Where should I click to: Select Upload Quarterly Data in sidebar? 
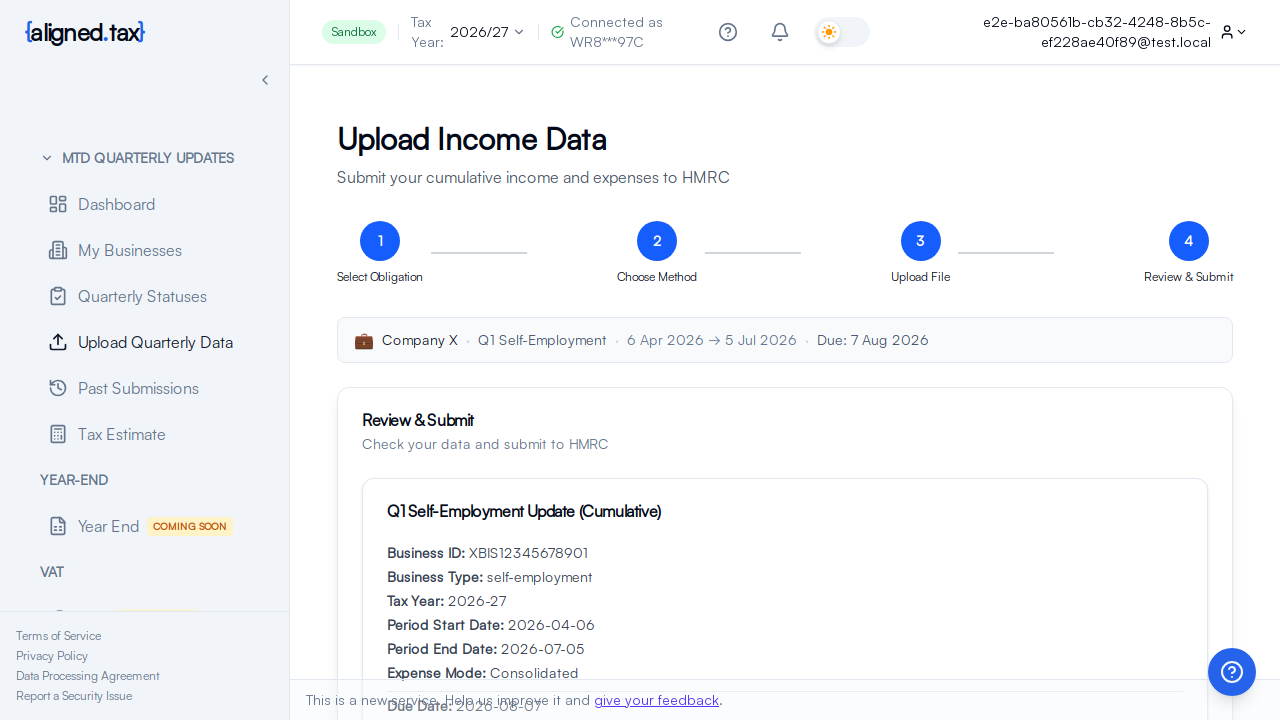click(x=155, y=342)
